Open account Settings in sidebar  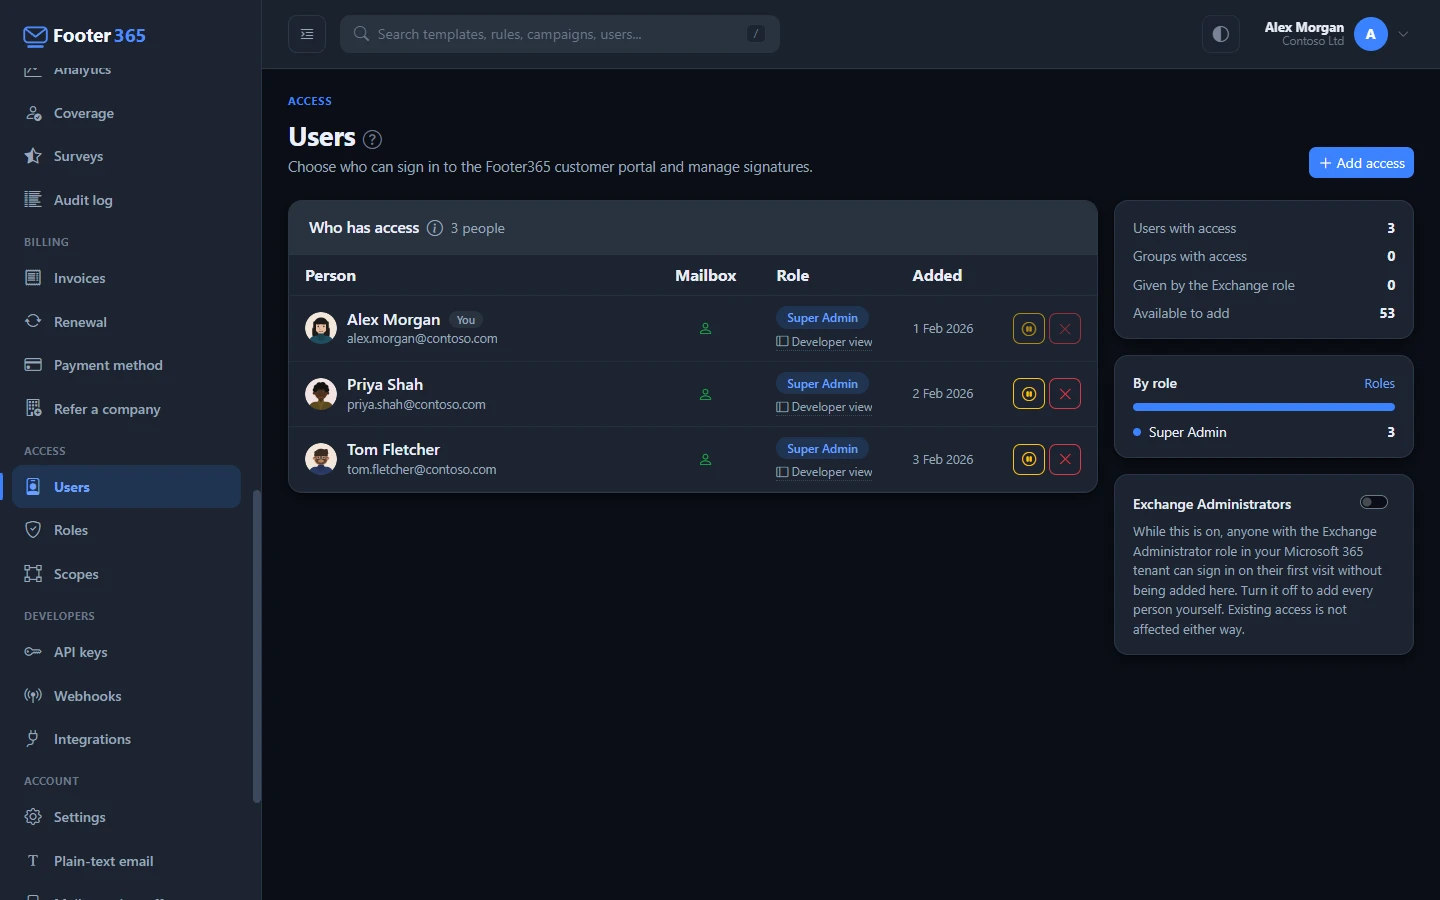[x=126, y=817]
